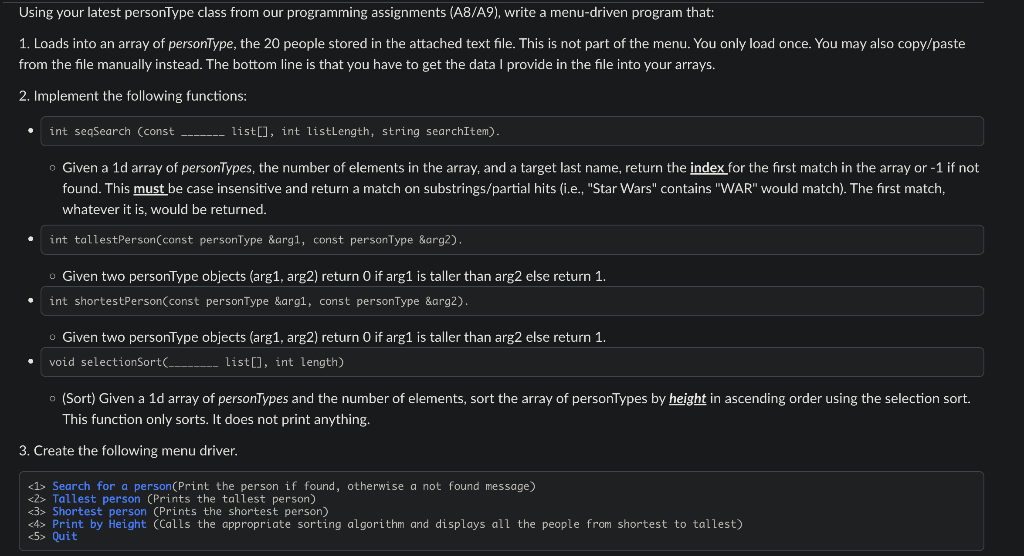The height and width of the screenshot is (556, 1024).
Task: Click 'Create the following menu driver' text
Action: pos(136,451)
